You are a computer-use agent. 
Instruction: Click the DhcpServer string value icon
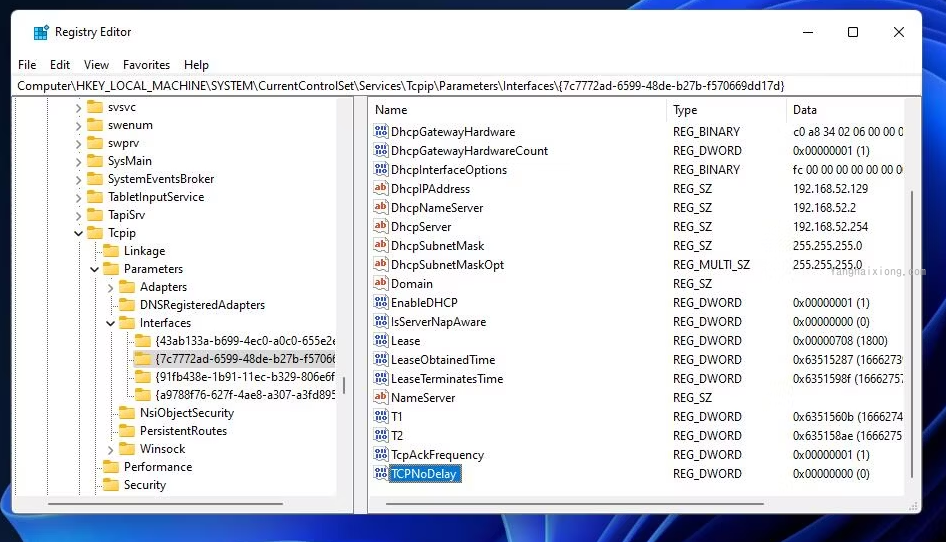tap(381, 226)
